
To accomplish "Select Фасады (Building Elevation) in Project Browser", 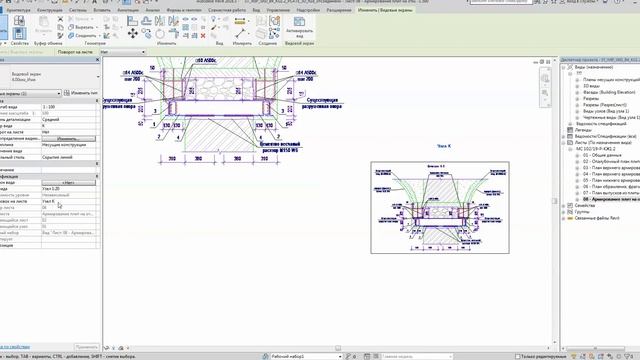I will tap(609, 92).
